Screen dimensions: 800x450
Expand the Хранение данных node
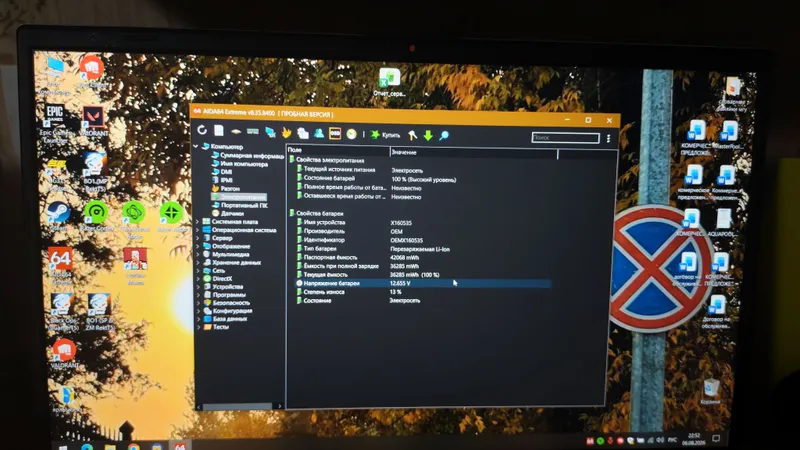197,262
